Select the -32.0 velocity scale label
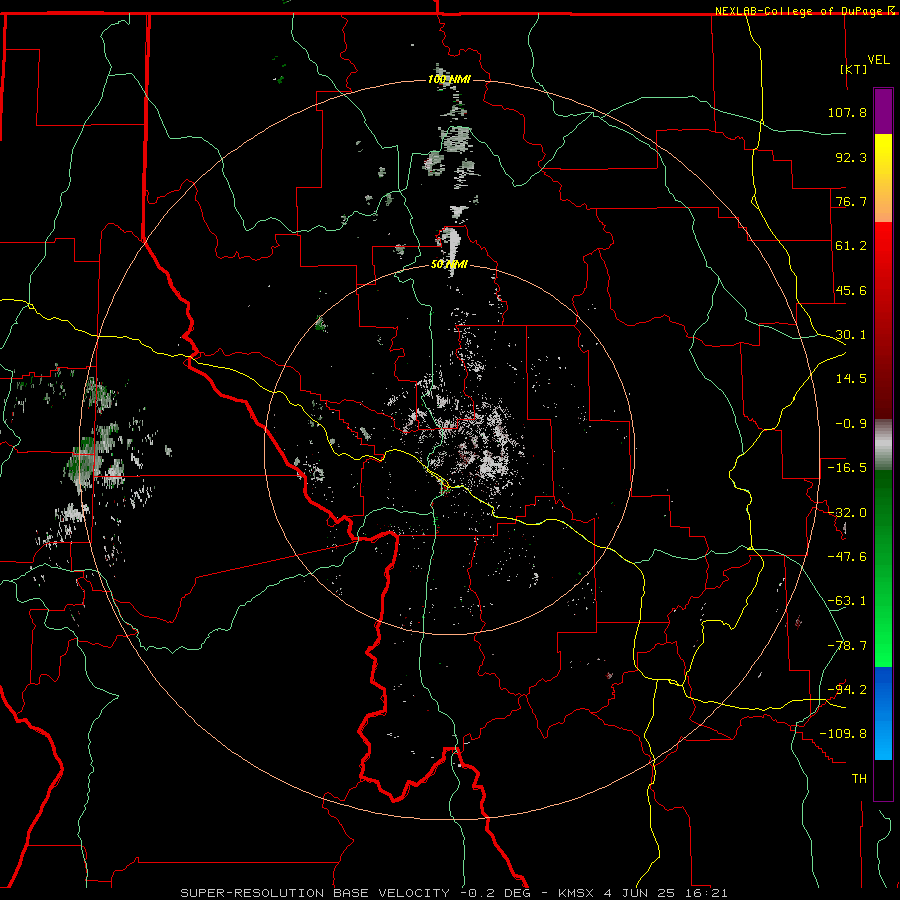This screenshot has height=900, width=900. click(x=847, y=513)
